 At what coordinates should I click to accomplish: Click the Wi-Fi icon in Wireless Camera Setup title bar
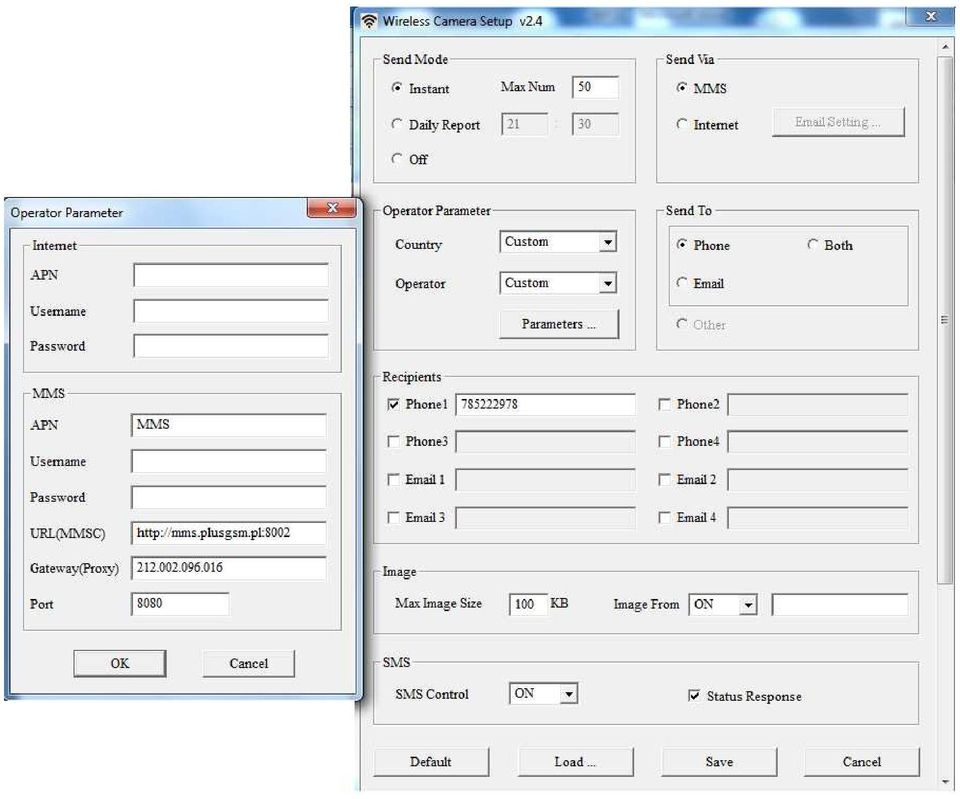(x=369, y=21)
